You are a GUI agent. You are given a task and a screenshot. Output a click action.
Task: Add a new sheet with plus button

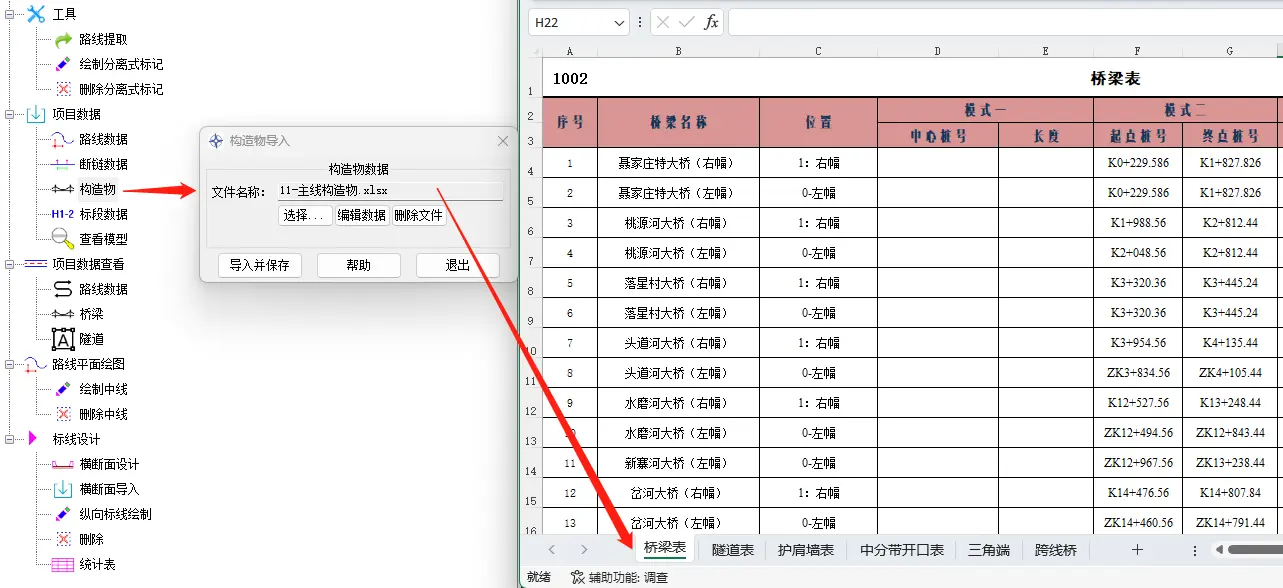pyautogui.click(x=1136, y=550)
